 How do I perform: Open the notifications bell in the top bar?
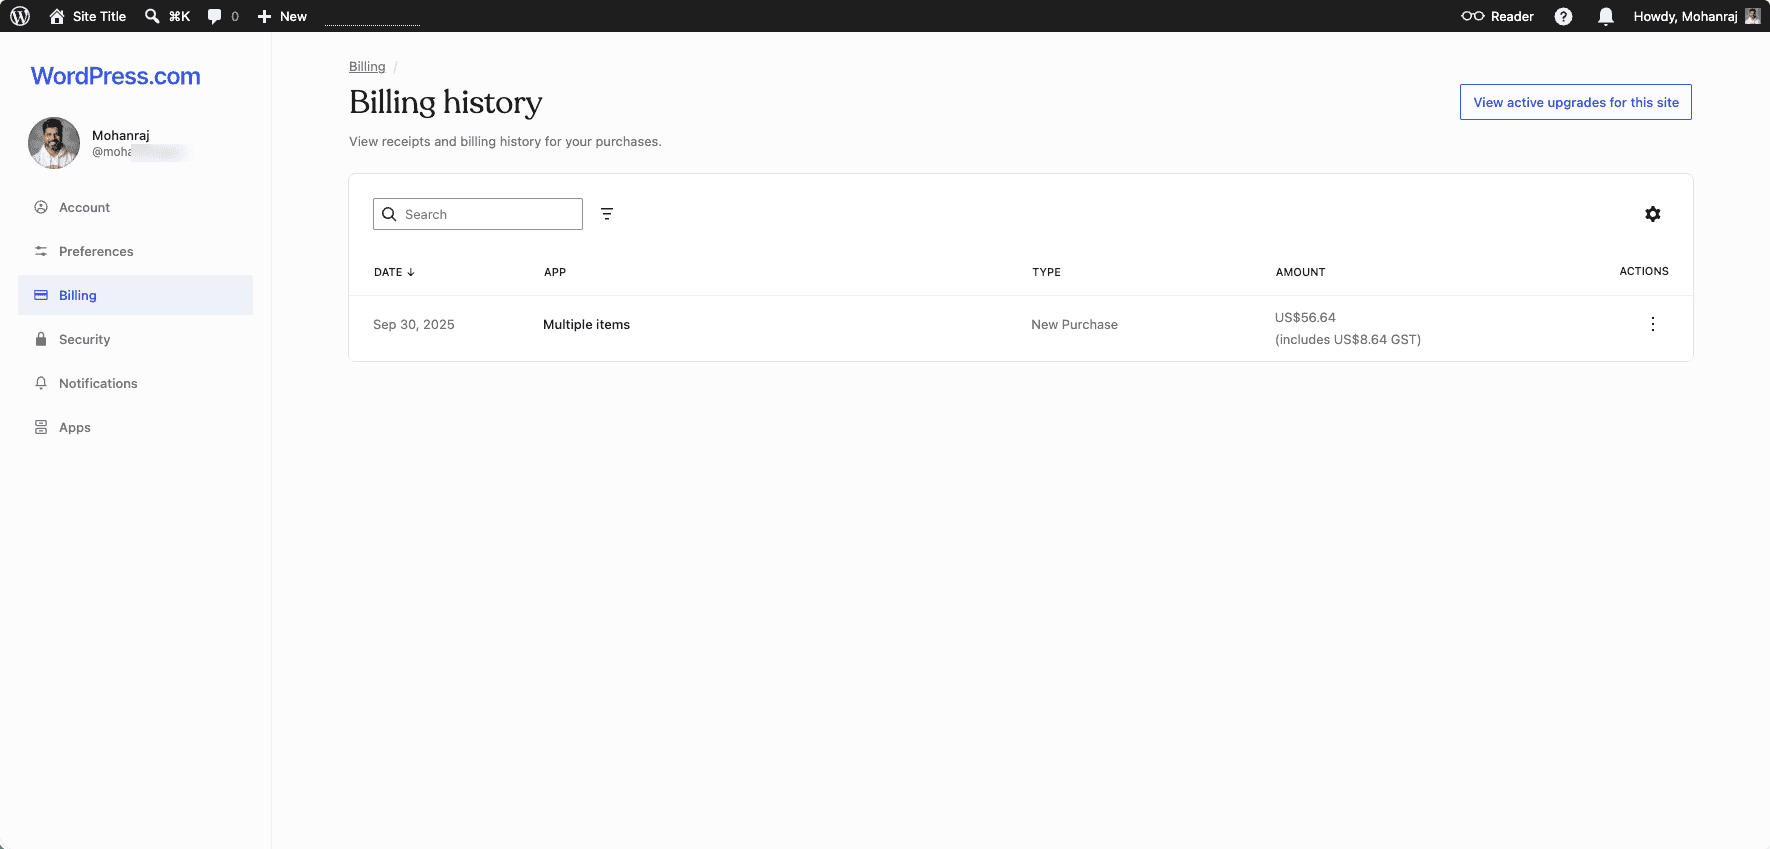pyautogui.click(x=1606, y=16)
